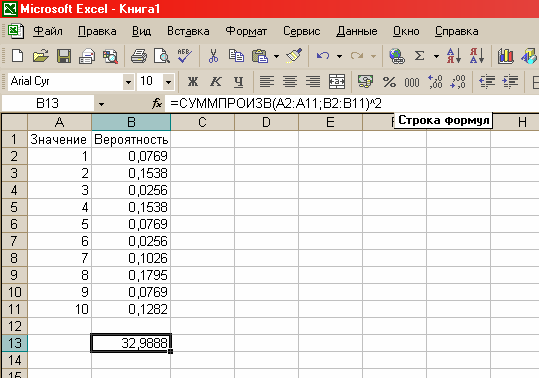Open the Справка menu

pos(456,31)
